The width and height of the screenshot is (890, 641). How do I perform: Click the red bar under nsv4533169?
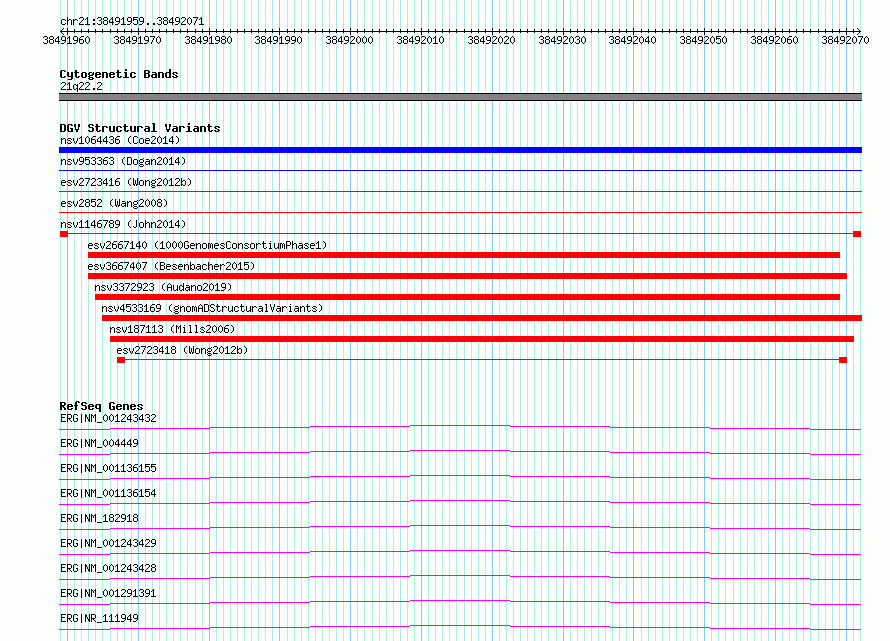(x=482, y=318)
